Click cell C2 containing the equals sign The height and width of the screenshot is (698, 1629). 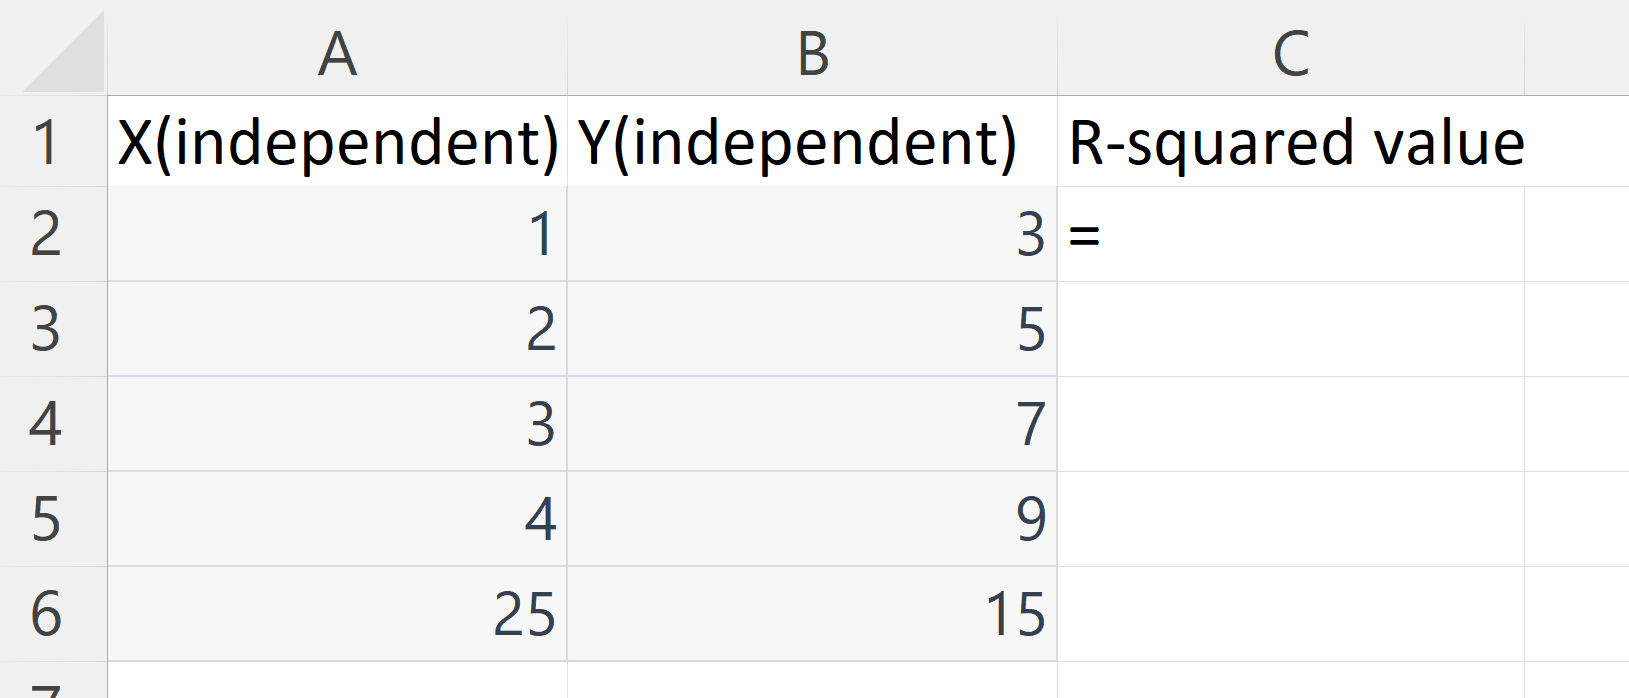tap(1290, 235)
